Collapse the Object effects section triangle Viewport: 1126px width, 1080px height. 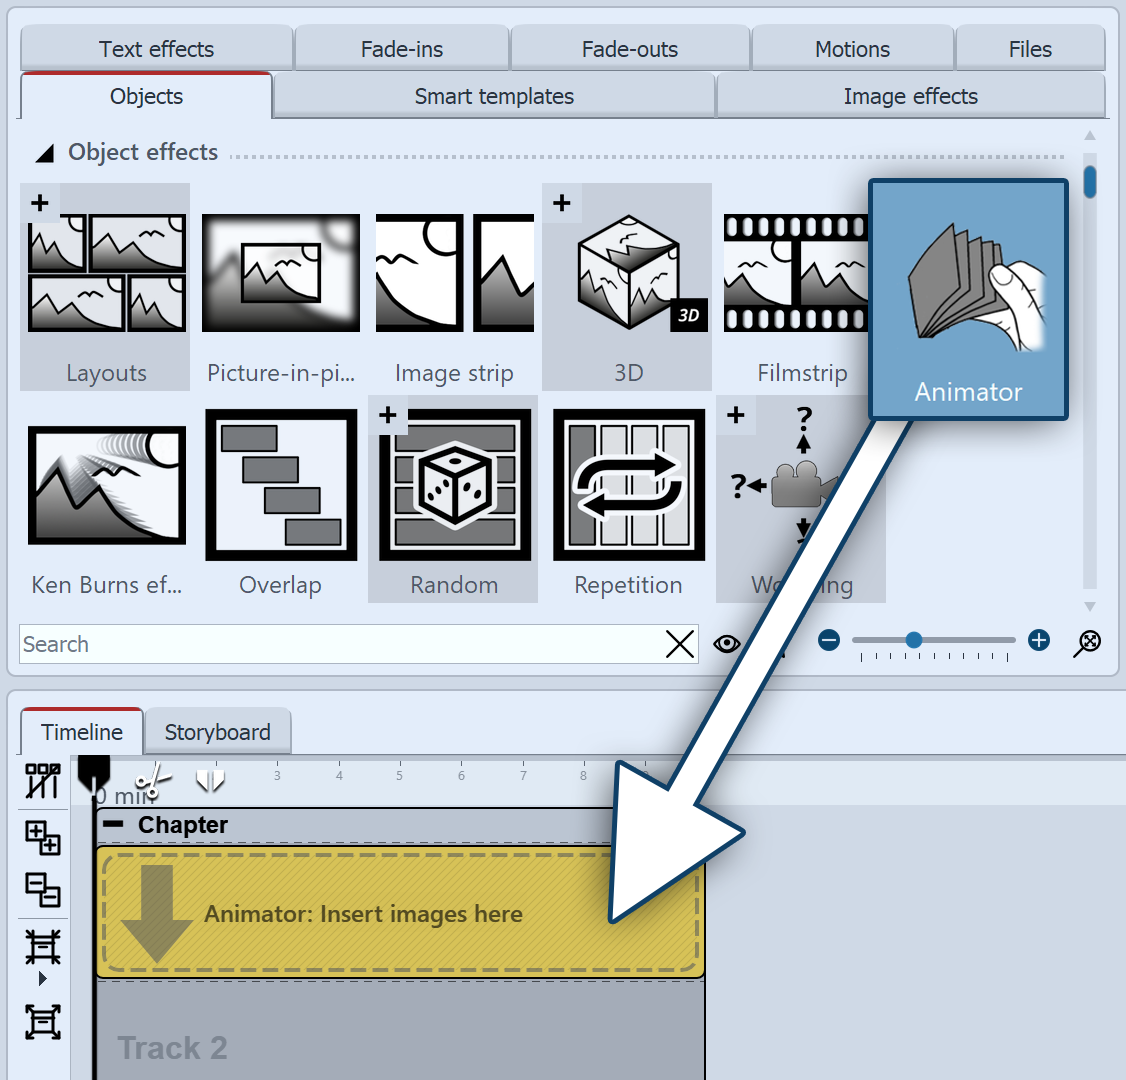[45, 154]
